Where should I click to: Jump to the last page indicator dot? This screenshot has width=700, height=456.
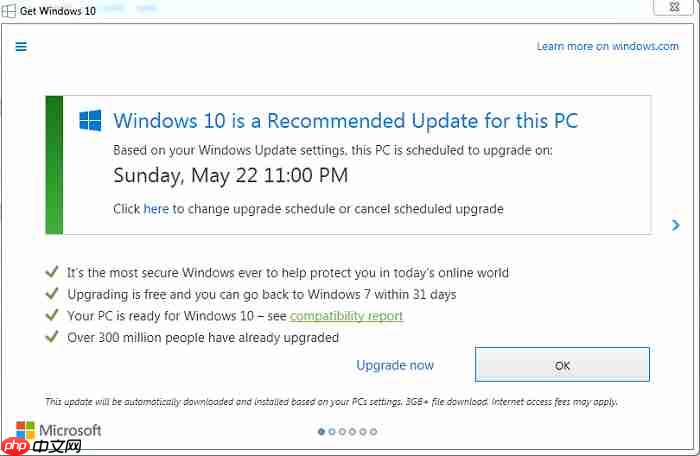point(374,432)
